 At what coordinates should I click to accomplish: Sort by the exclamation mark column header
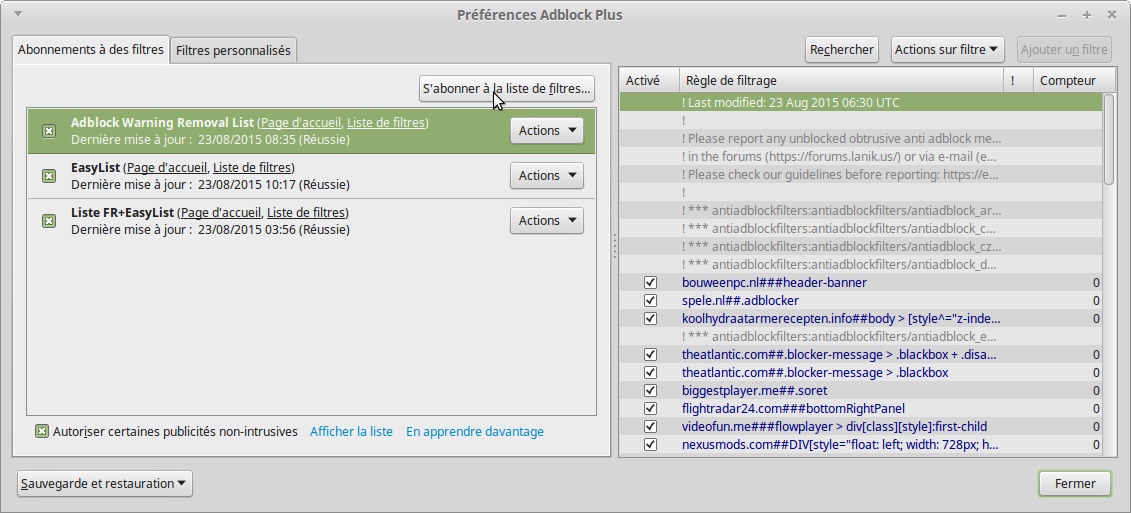[1018, 81]
